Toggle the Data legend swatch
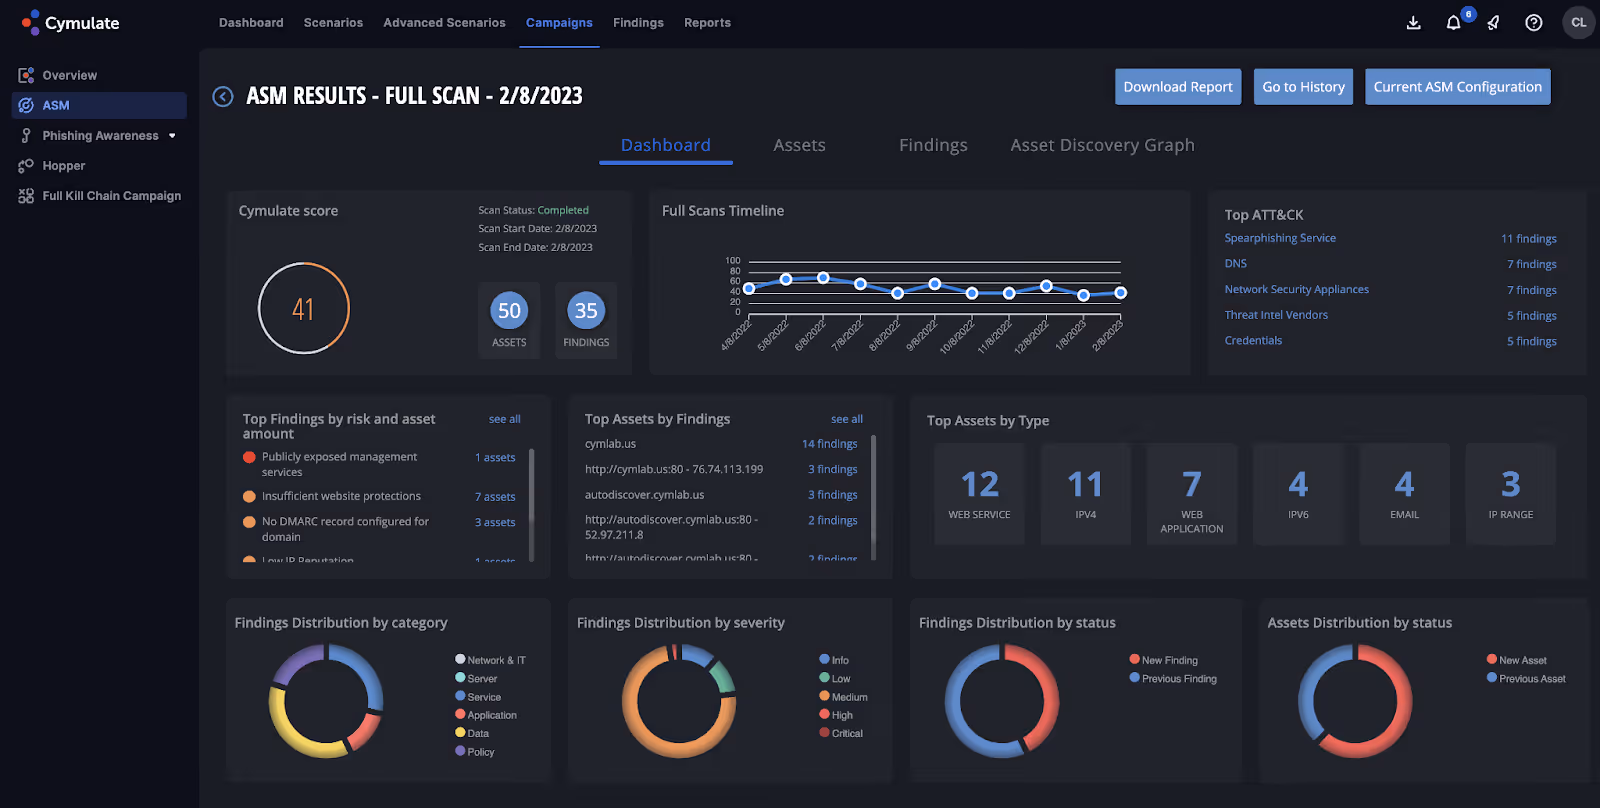Viewport: 1600px width, 808px height. [460, 733]
